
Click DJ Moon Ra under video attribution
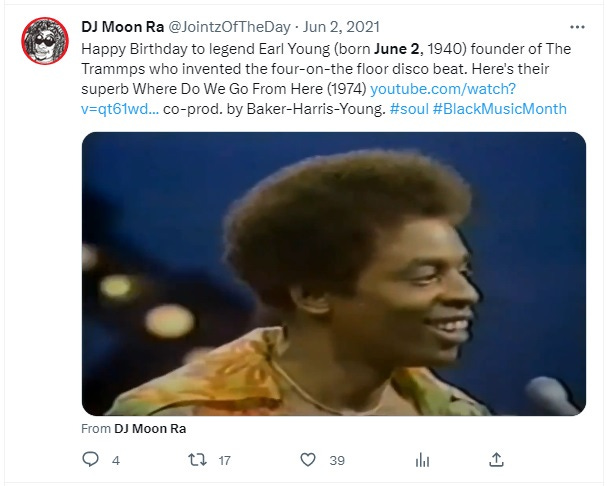(150, 429)
